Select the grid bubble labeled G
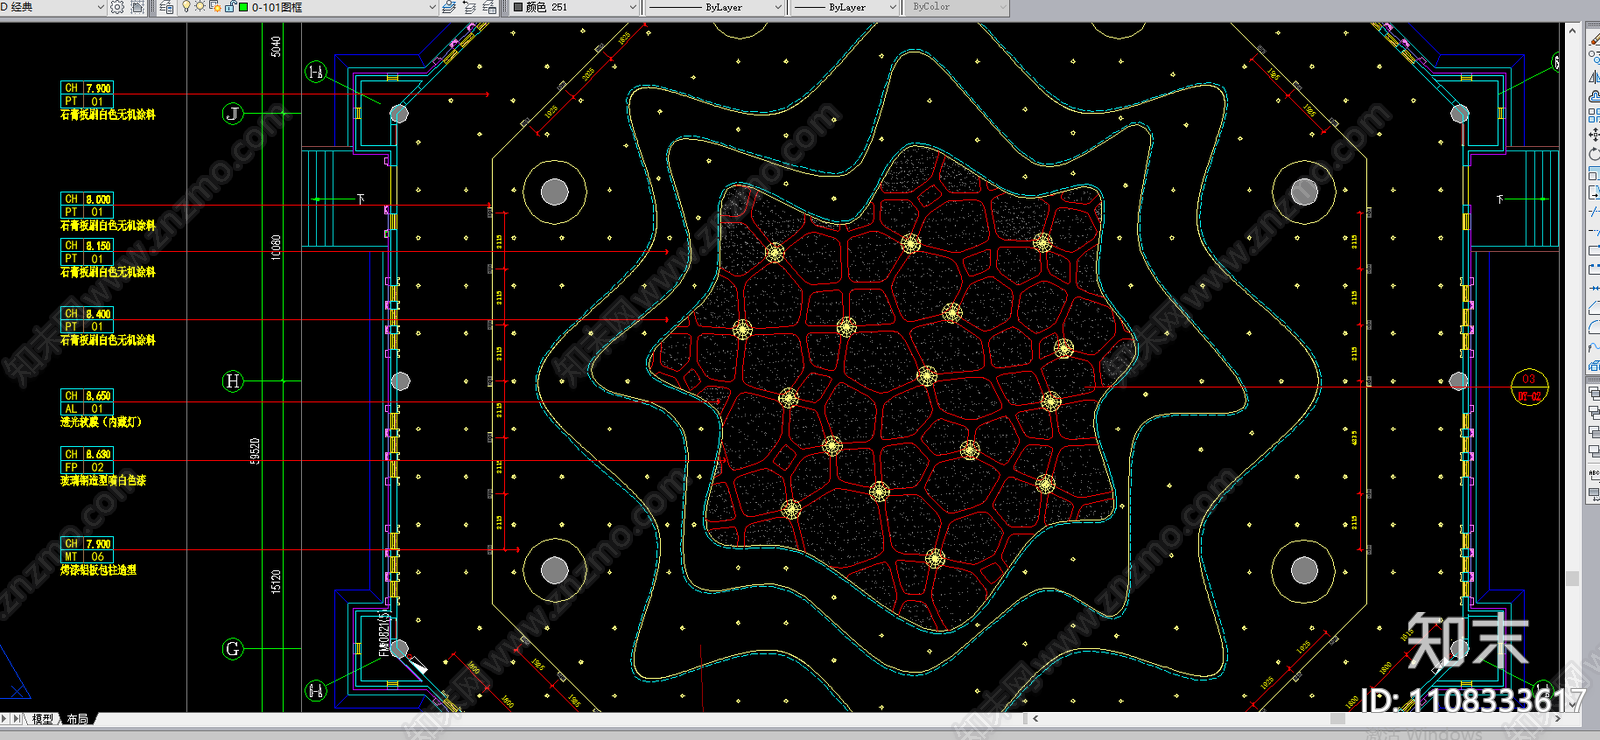This screenshot has height=740, width=1600. tap(233, 649)
